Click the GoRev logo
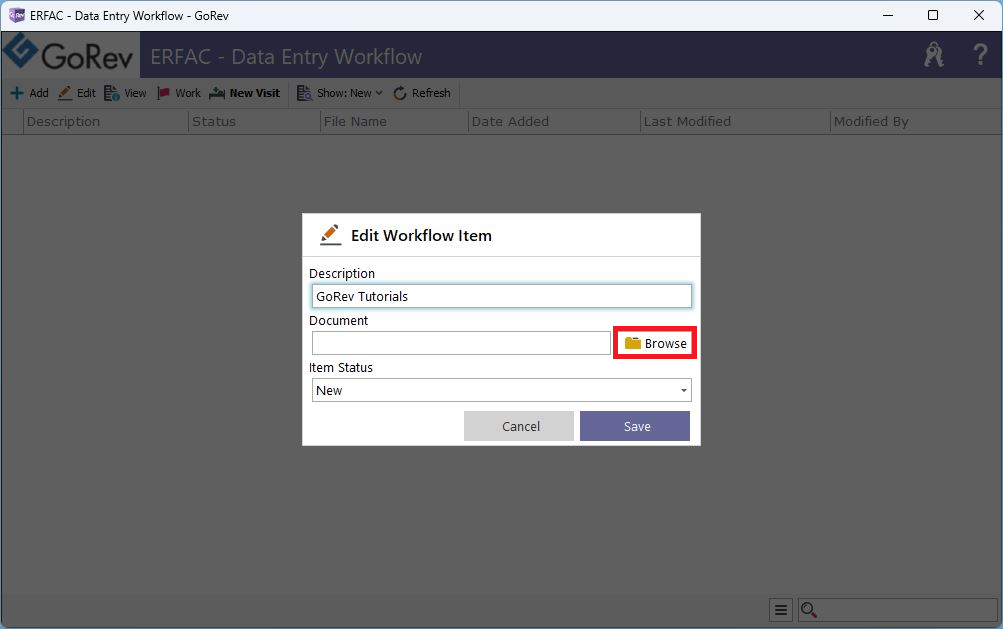 pos(70,55)
